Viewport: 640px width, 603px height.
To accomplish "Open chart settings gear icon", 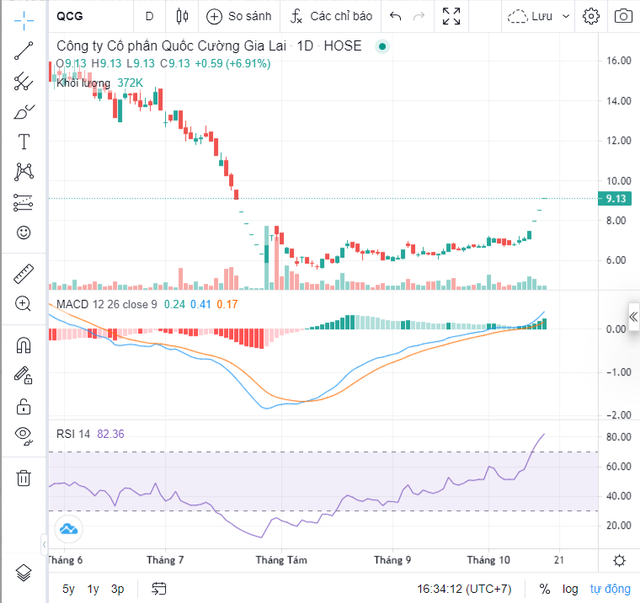I will pos(592,16).
